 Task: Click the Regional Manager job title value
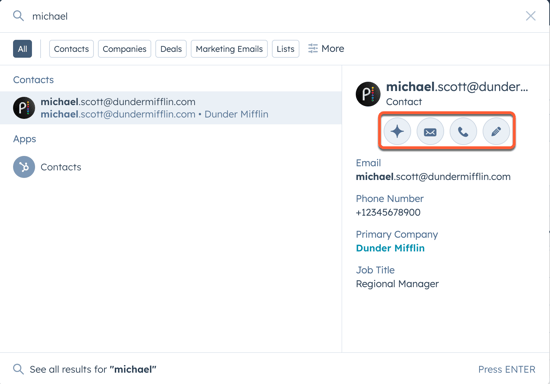tap(397, 284)
